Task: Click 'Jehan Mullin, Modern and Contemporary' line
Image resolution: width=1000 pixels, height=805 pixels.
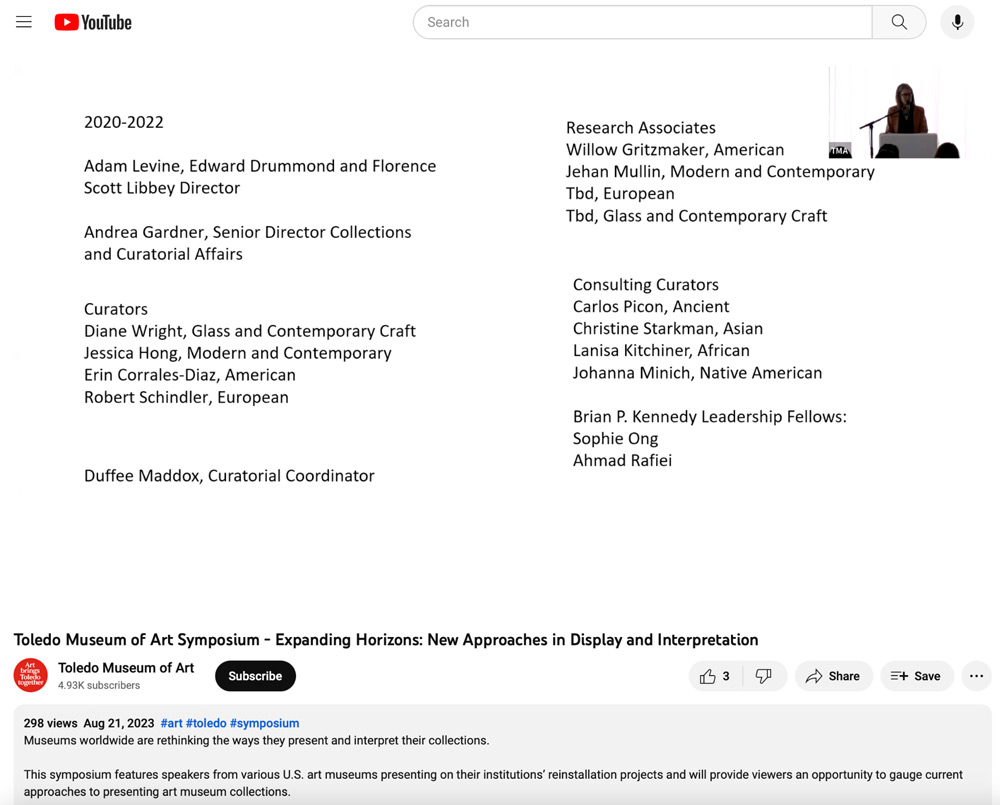Action: point(720,172)
